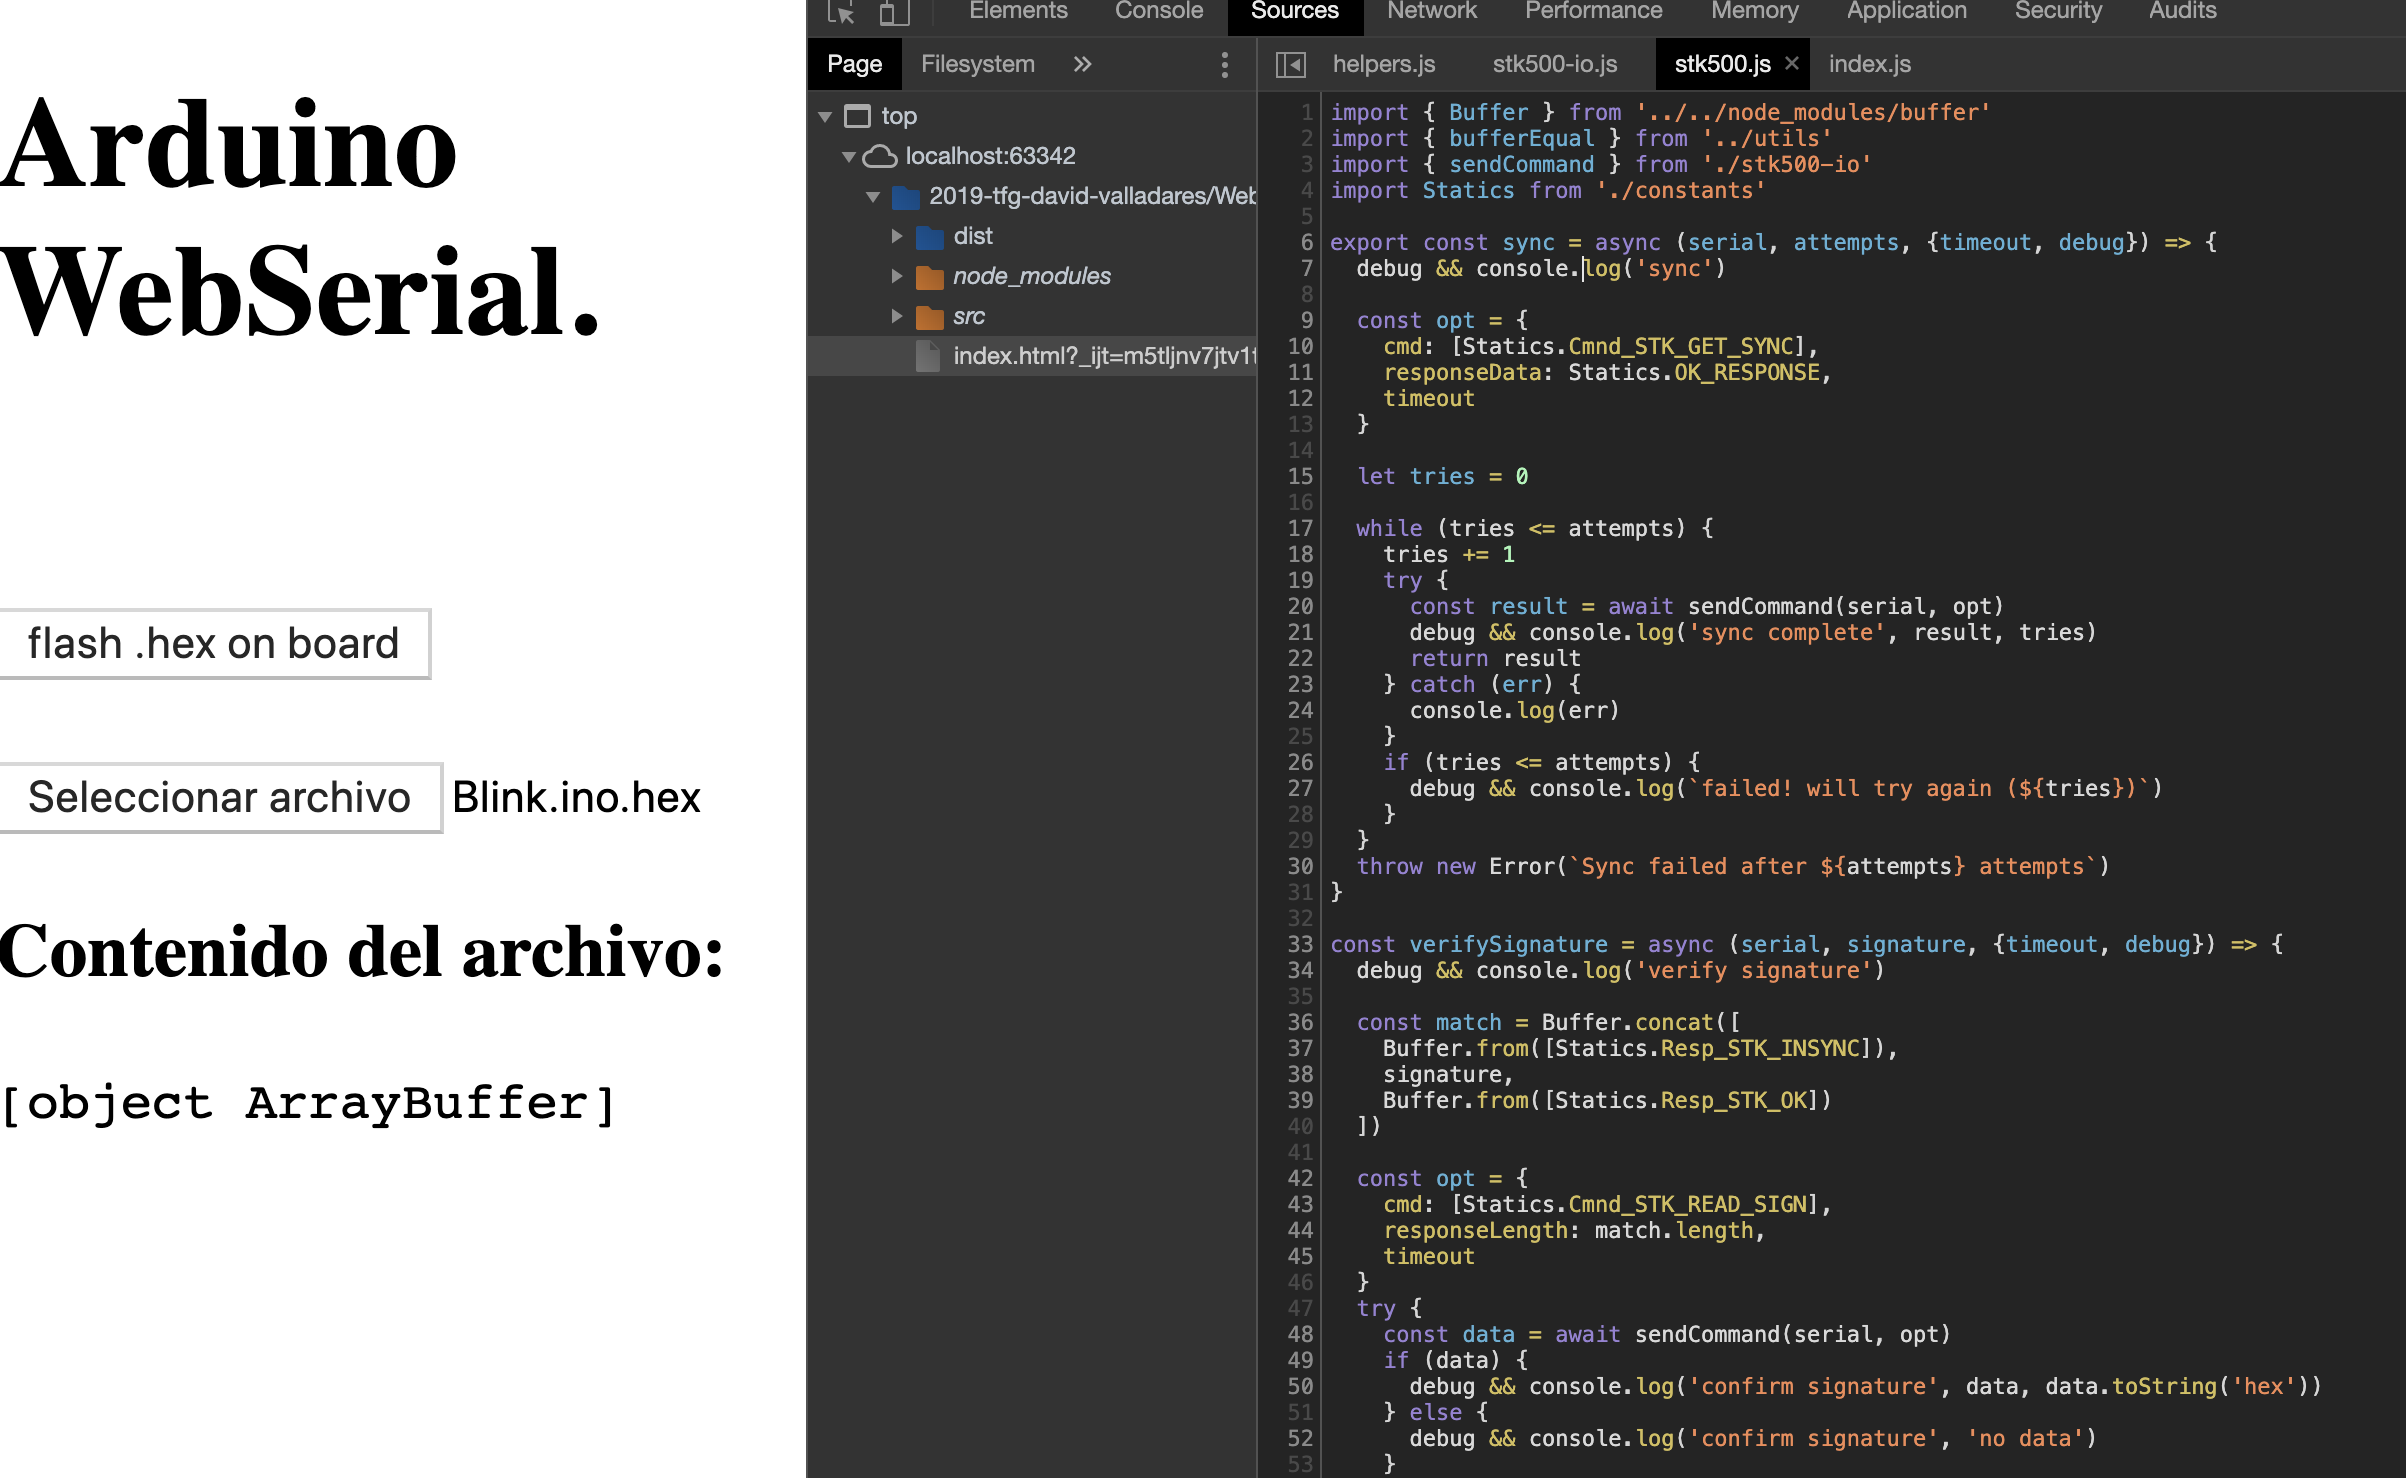Select the index.html file icon in tree

[x=928, y=356]
